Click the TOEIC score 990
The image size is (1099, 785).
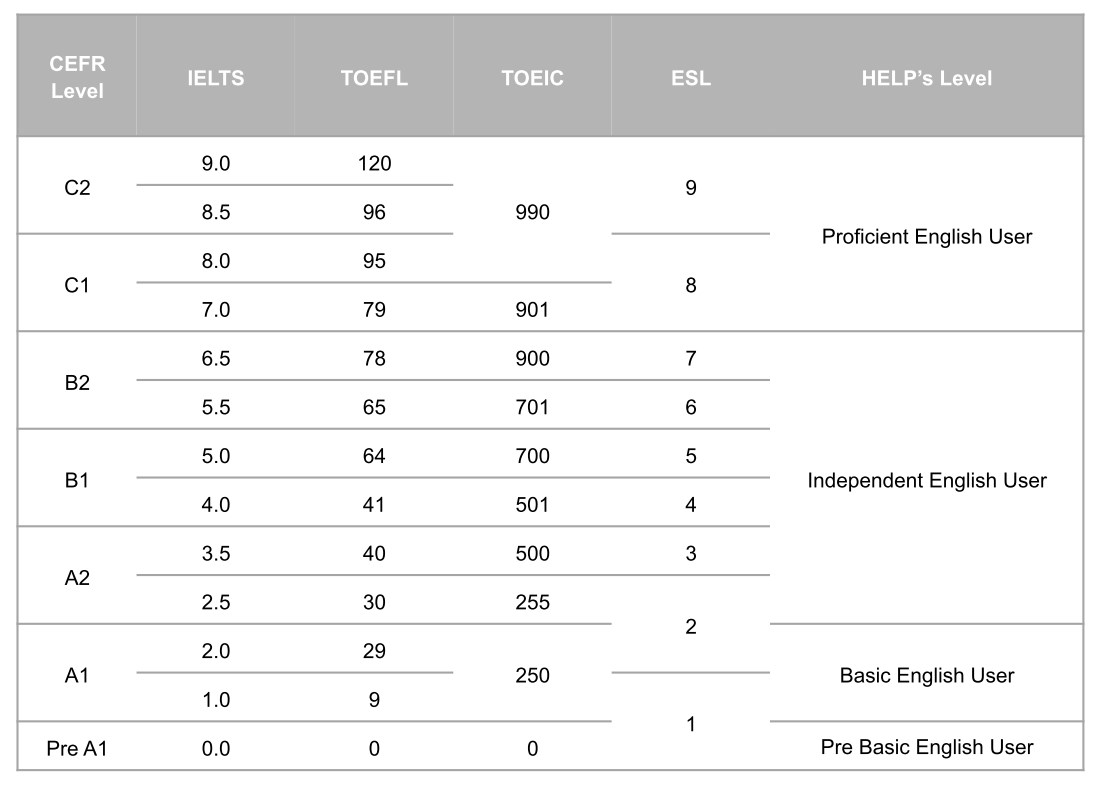[x=533, y=212]
